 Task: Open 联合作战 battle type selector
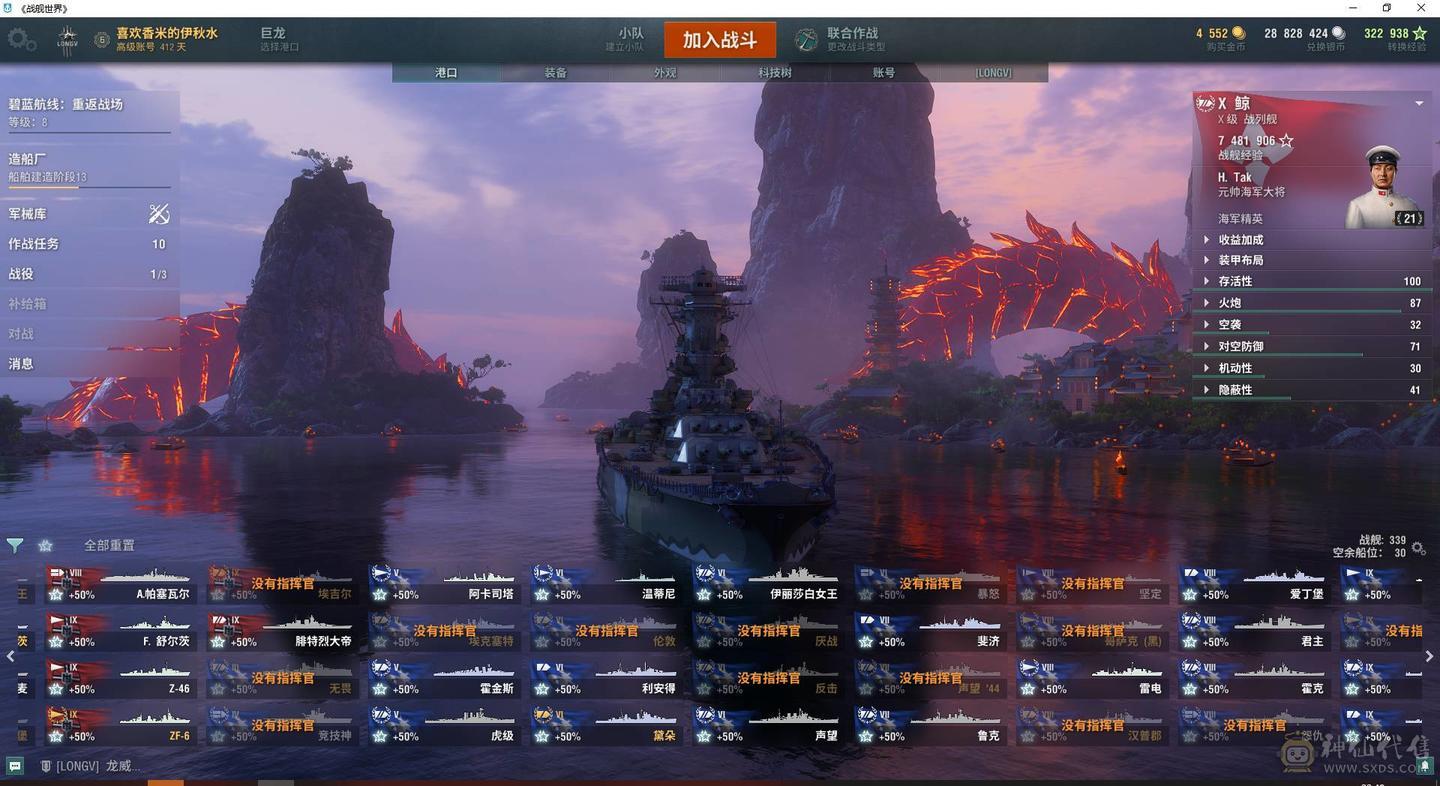(x=855, y=39)
